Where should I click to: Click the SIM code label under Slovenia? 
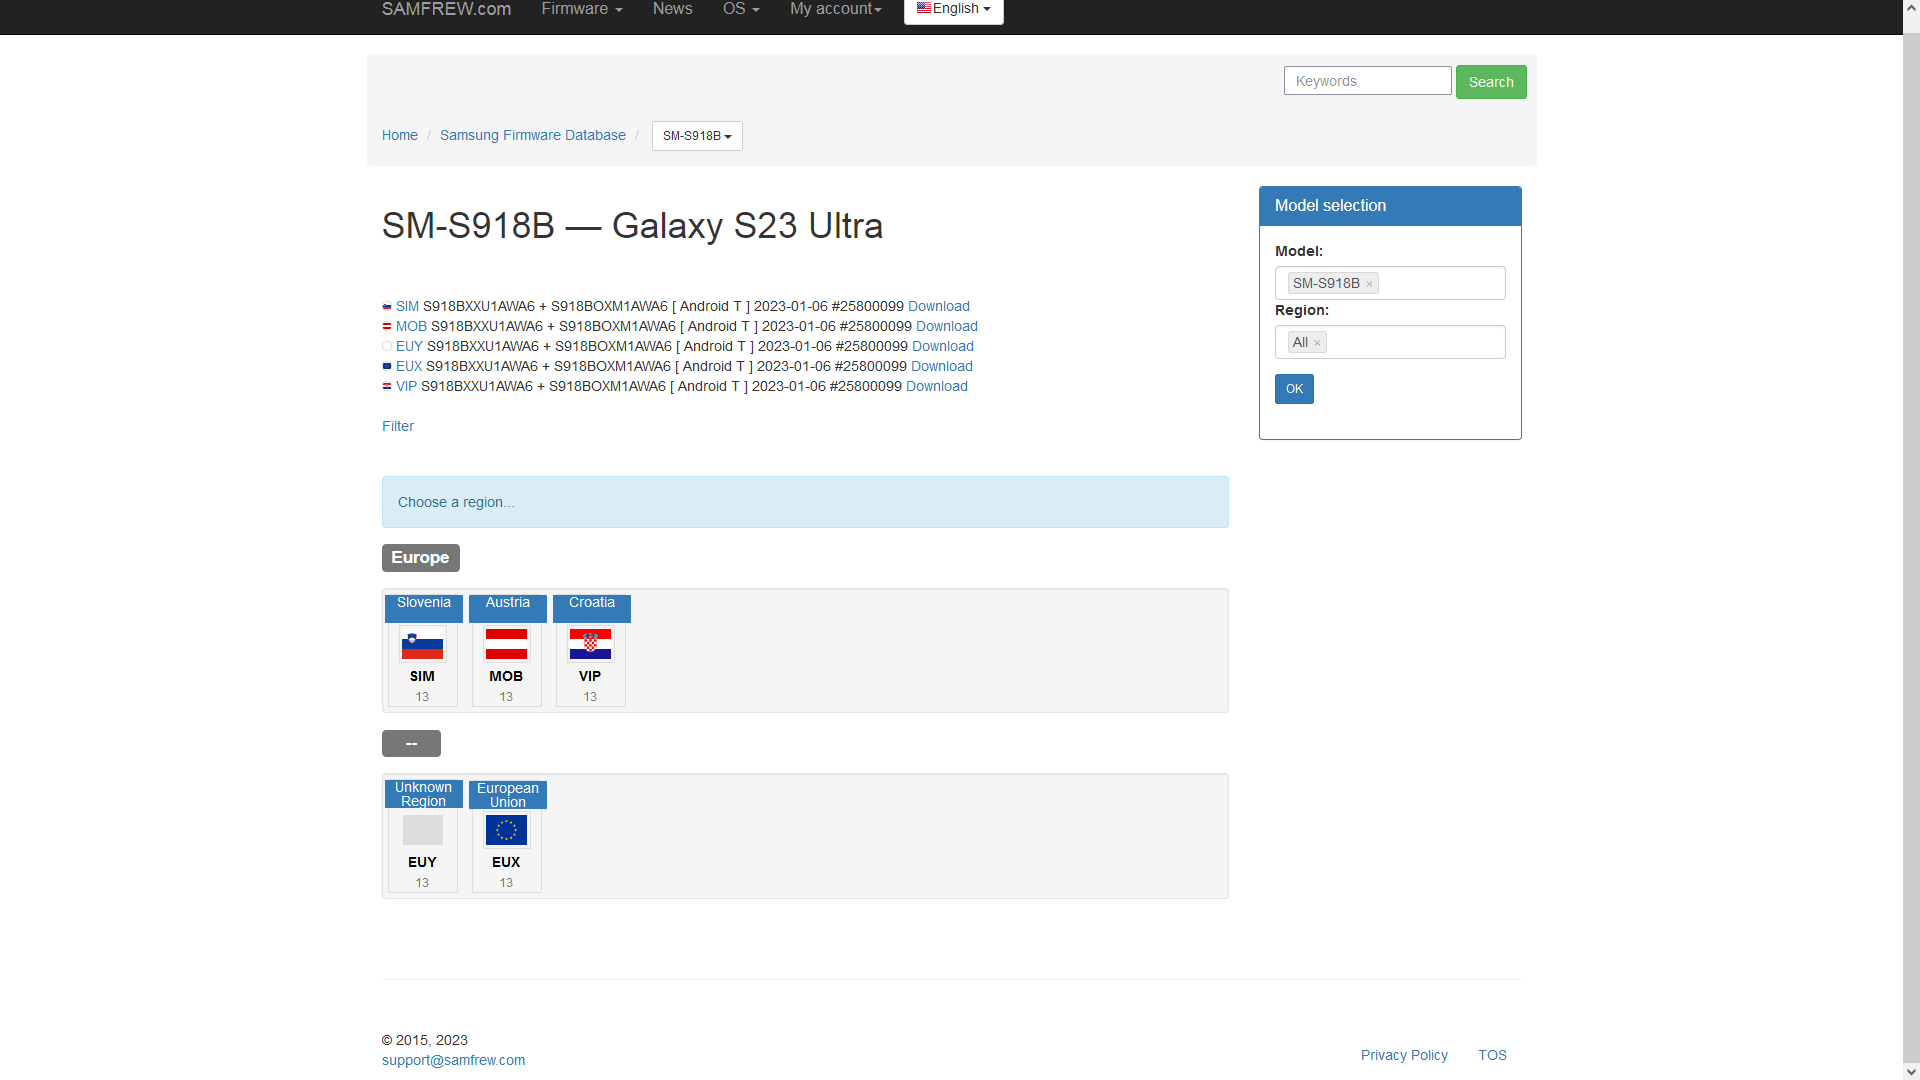[x=422, y=676]
